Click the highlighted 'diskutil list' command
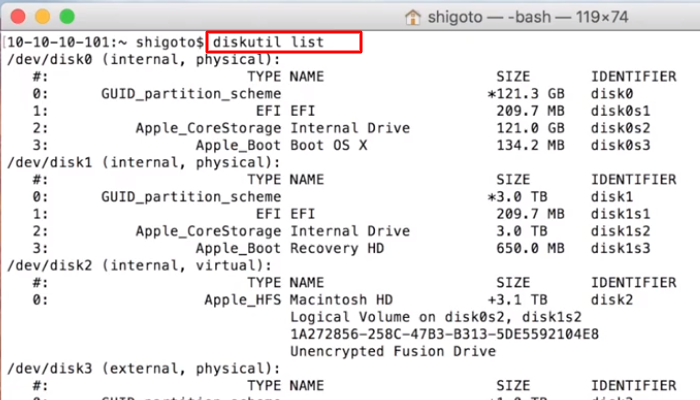The height and width of the screenshot is (400, 700). coord(281,43)
